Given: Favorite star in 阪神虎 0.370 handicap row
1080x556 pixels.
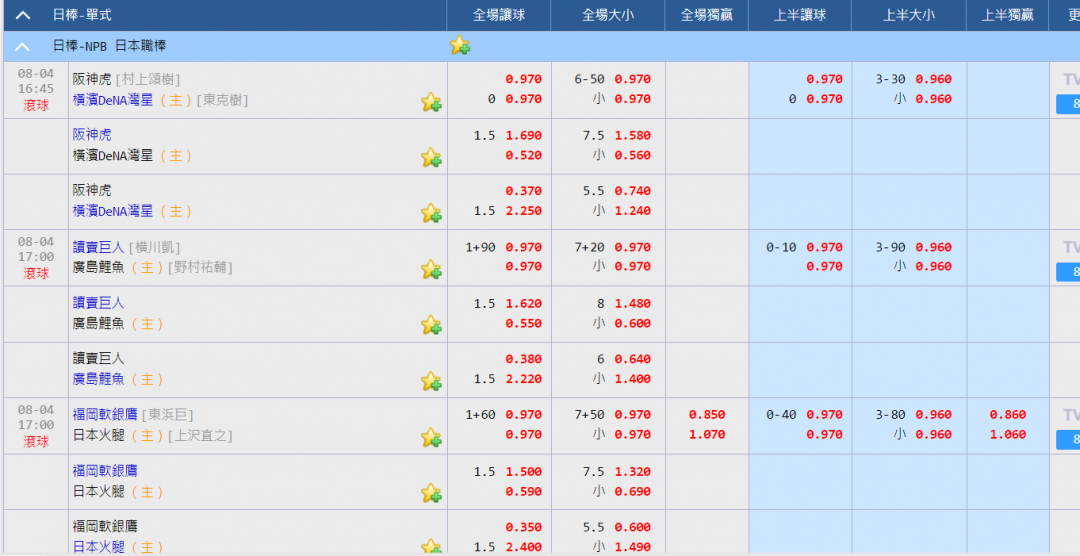Looking at the screenshot, I should (x=431, y=214).
